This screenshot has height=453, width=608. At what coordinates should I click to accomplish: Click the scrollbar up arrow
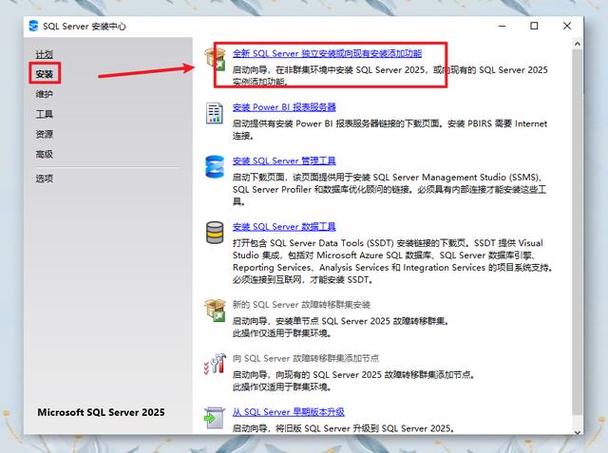[577, 44]
